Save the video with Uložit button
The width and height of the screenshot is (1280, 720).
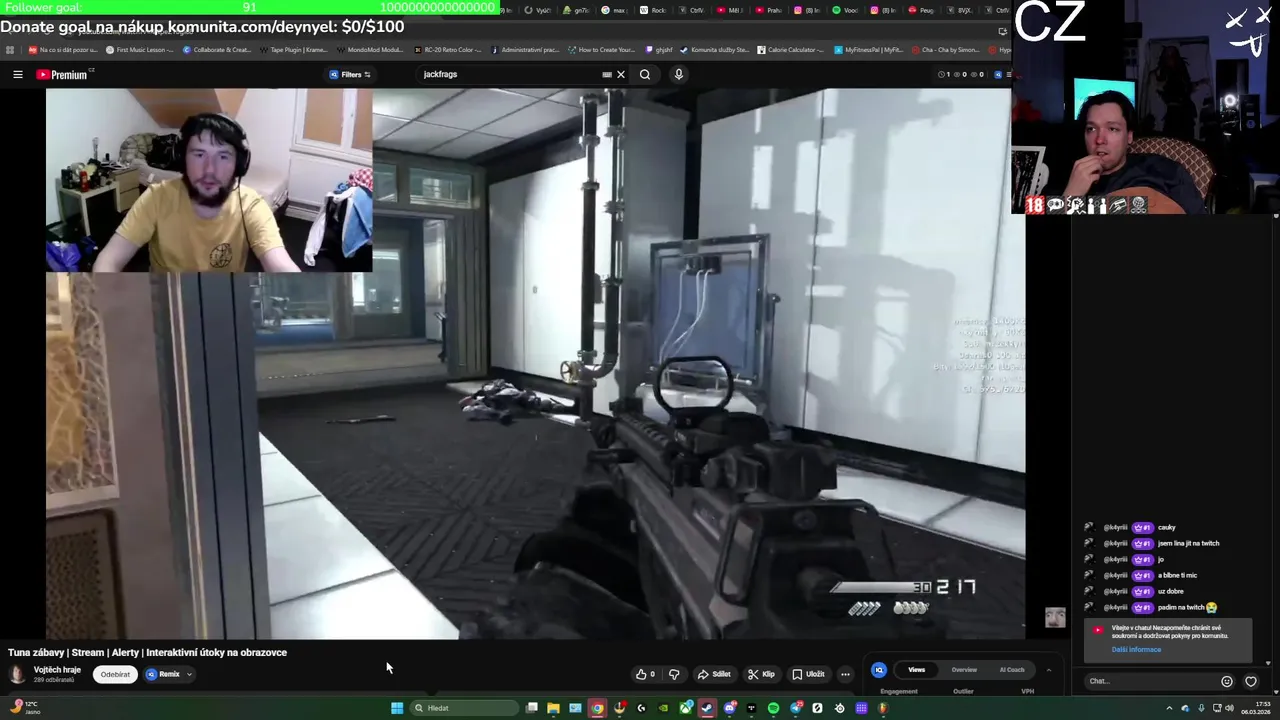(x=808, y=674)
